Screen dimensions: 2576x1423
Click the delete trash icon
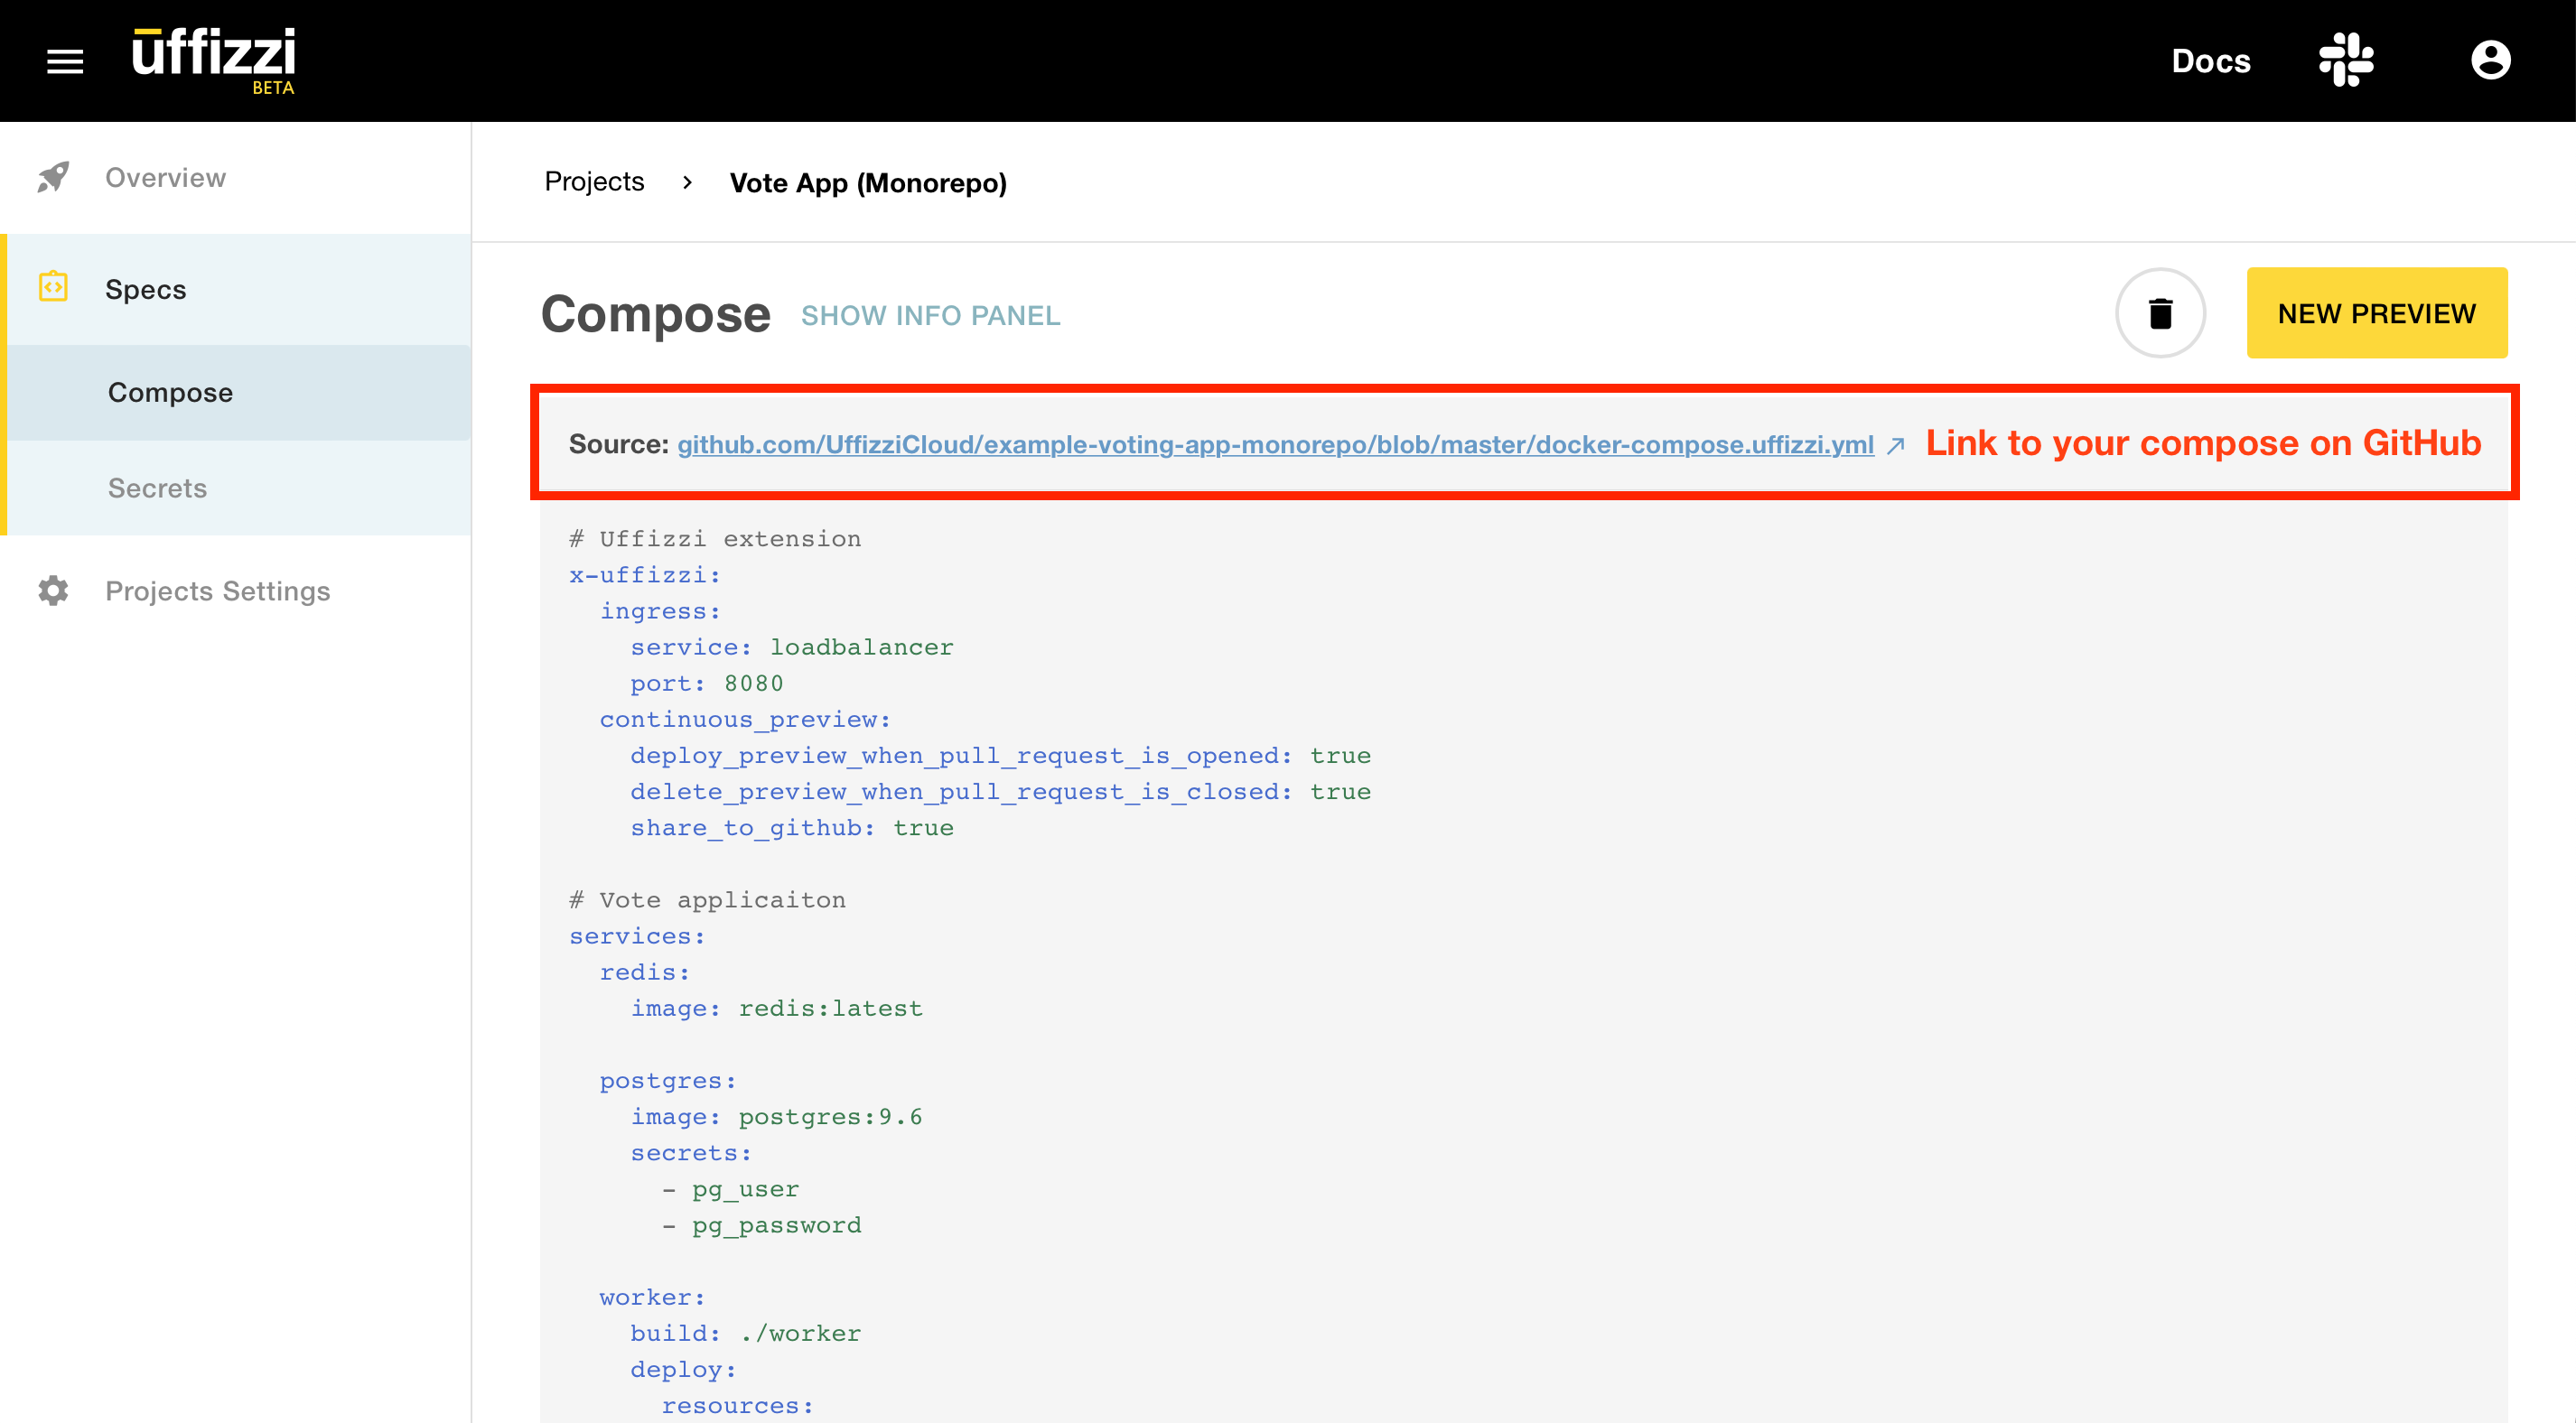click(x=2161, y=312)
